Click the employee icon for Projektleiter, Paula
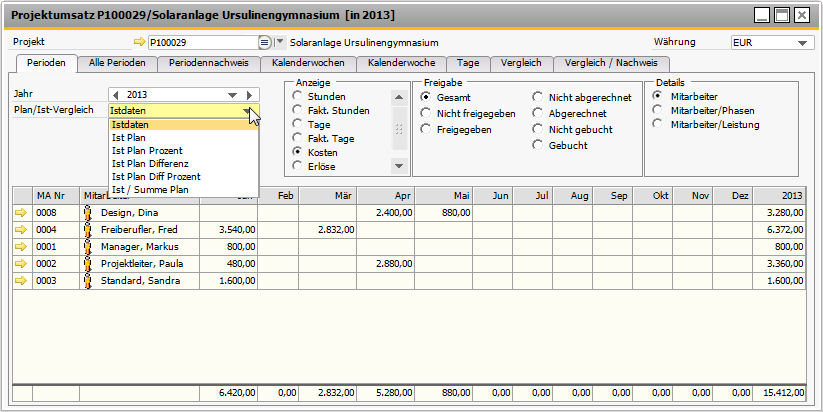 click(x=87, y=263)
